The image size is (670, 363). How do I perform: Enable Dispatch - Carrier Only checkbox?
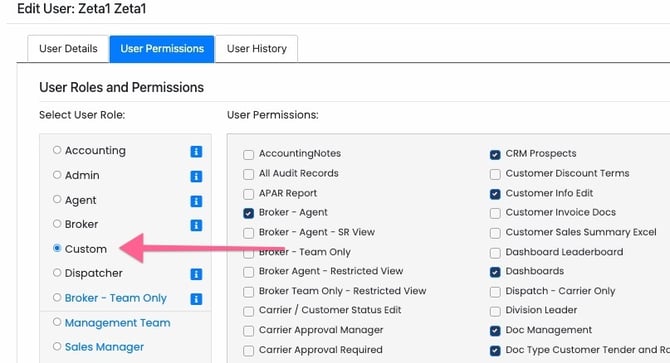(495, 292)
